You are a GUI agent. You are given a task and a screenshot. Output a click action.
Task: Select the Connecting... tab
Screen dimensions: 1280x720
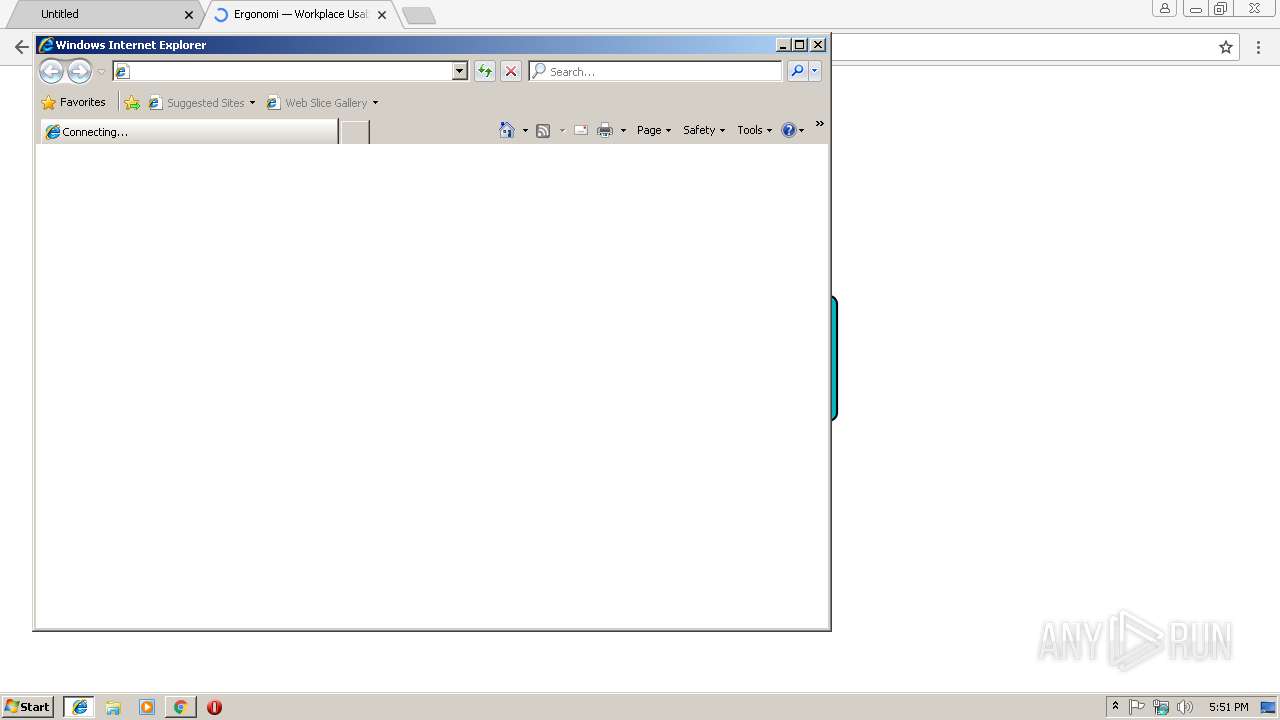pos(189,132)
